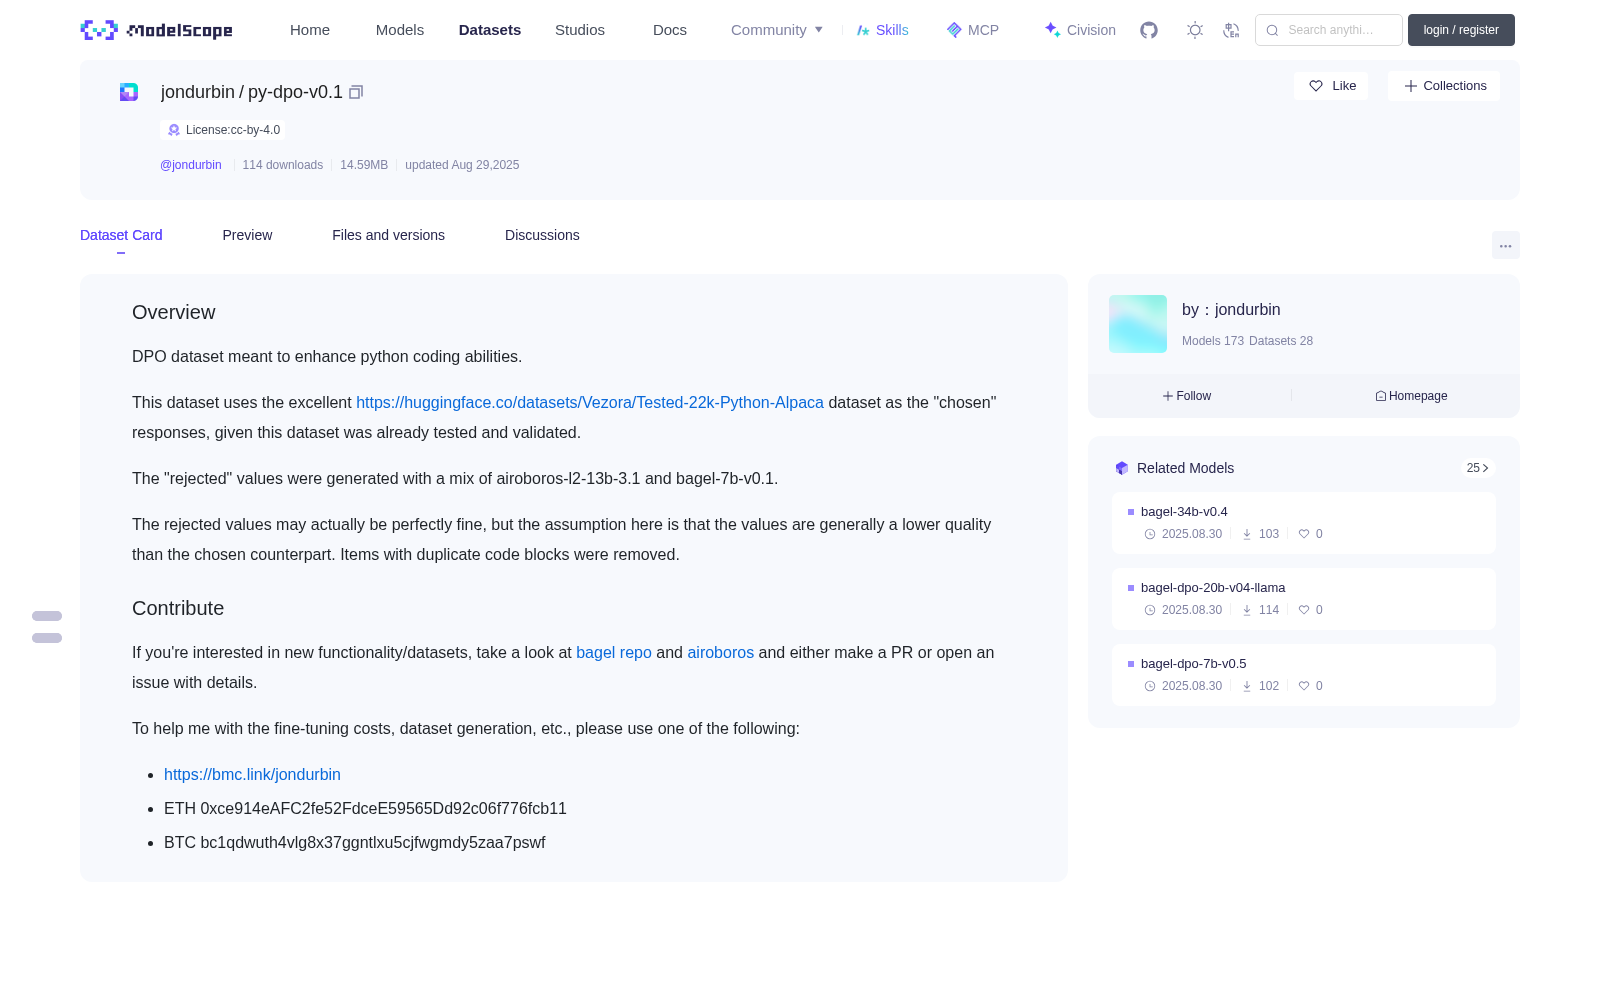Click the three-dots more options button
Image resolution: width=1600 pixels, height=1000 pixels.
[1506, 246]
